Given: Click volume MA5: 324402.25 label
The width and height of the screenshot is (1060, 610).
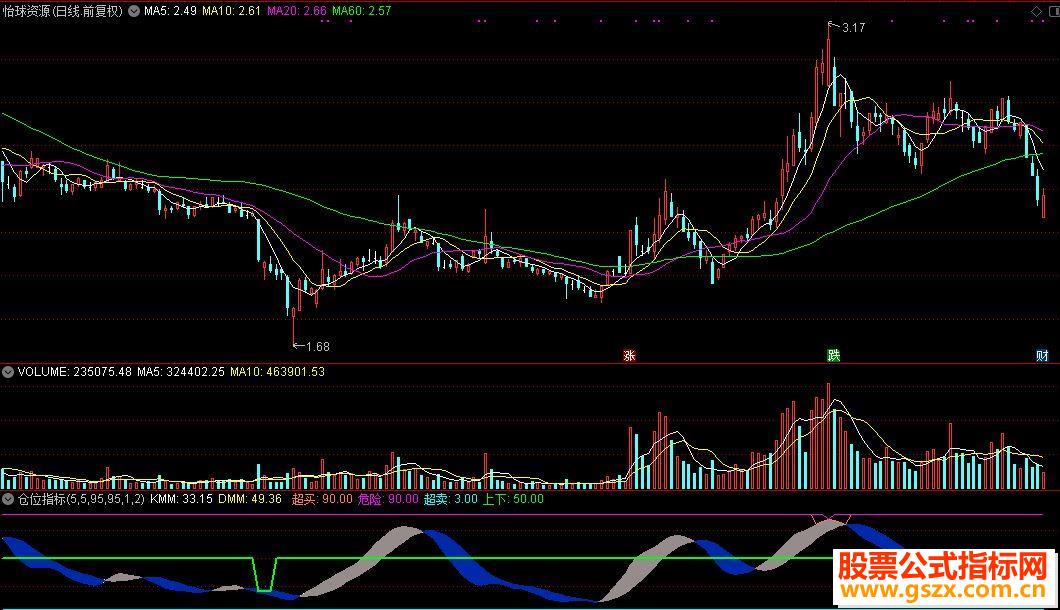Looking at the screenshot, I should tap(180, 372).
